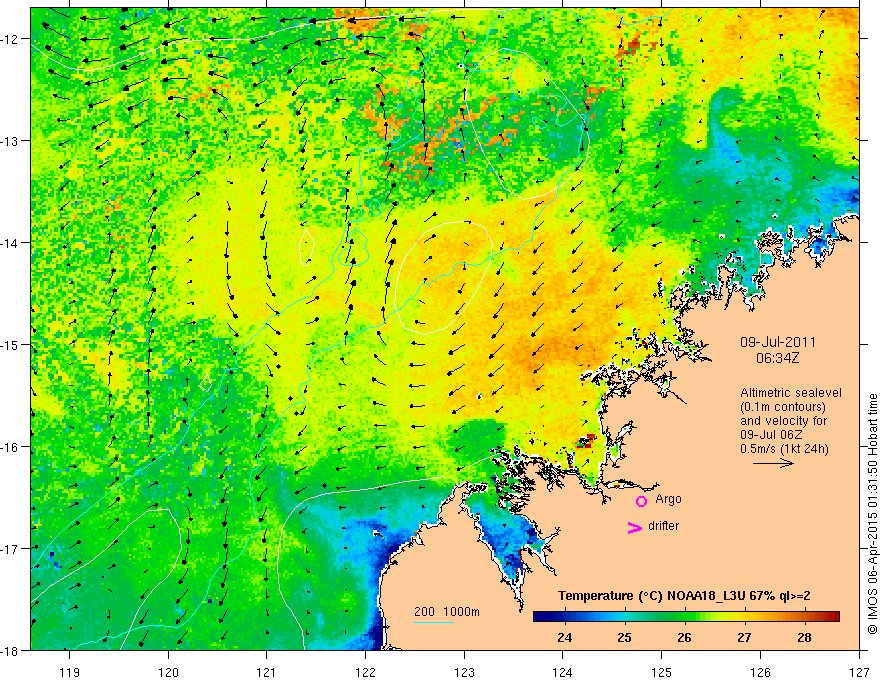
Task: Click the '0.5m/s (1kt 24h)' scale text
Action: tap(785, 449)
